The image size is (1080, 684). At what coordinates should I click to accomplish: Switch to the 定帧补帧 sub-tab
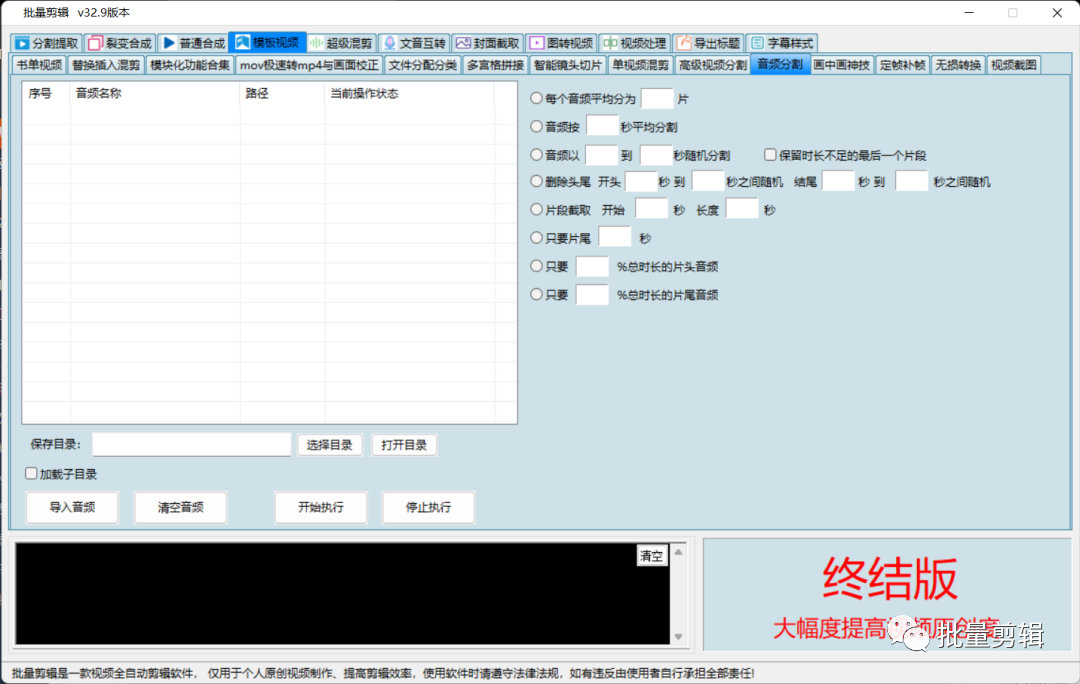click(902, 65)
